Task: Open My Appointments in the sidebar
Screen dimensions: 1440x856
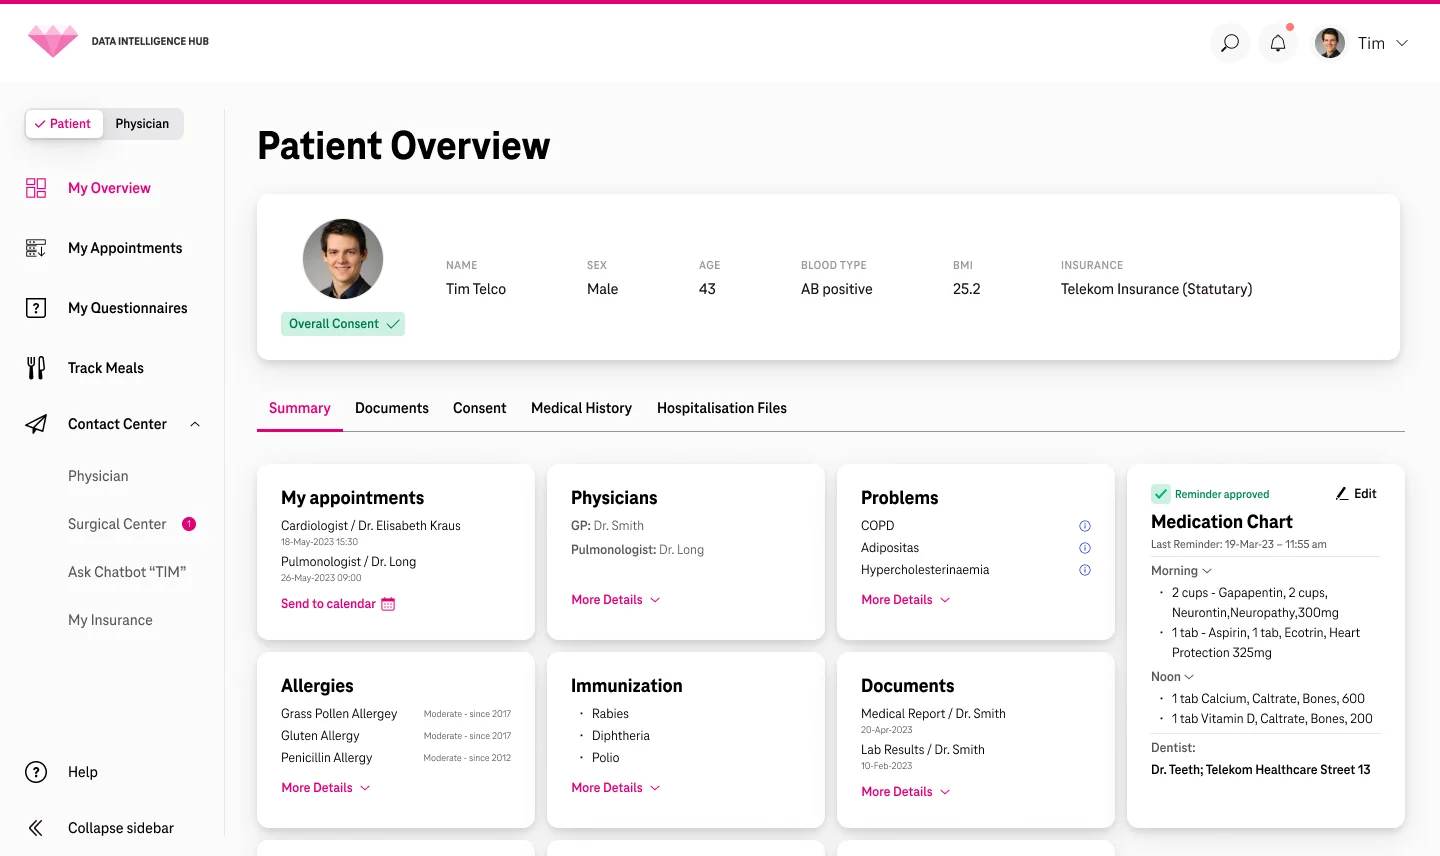Action: point(124,248)
